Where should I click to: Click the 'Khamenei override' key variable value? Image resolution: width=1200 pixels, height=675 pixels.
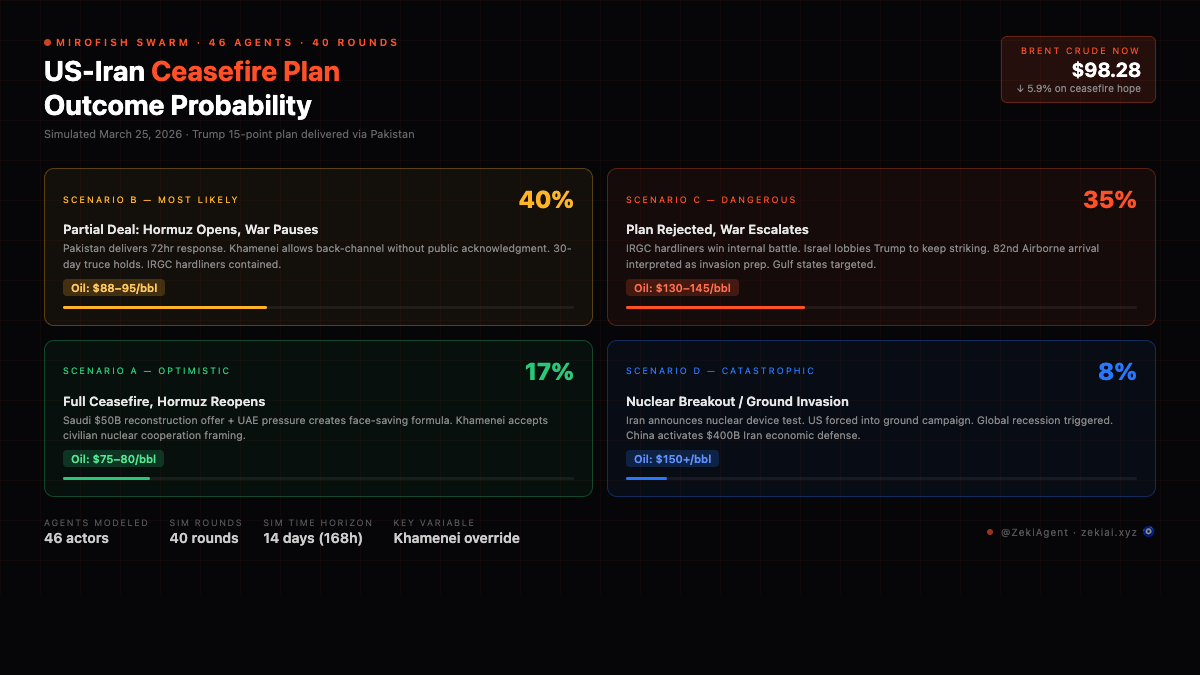pyautogui.click(x=456, y=538)
